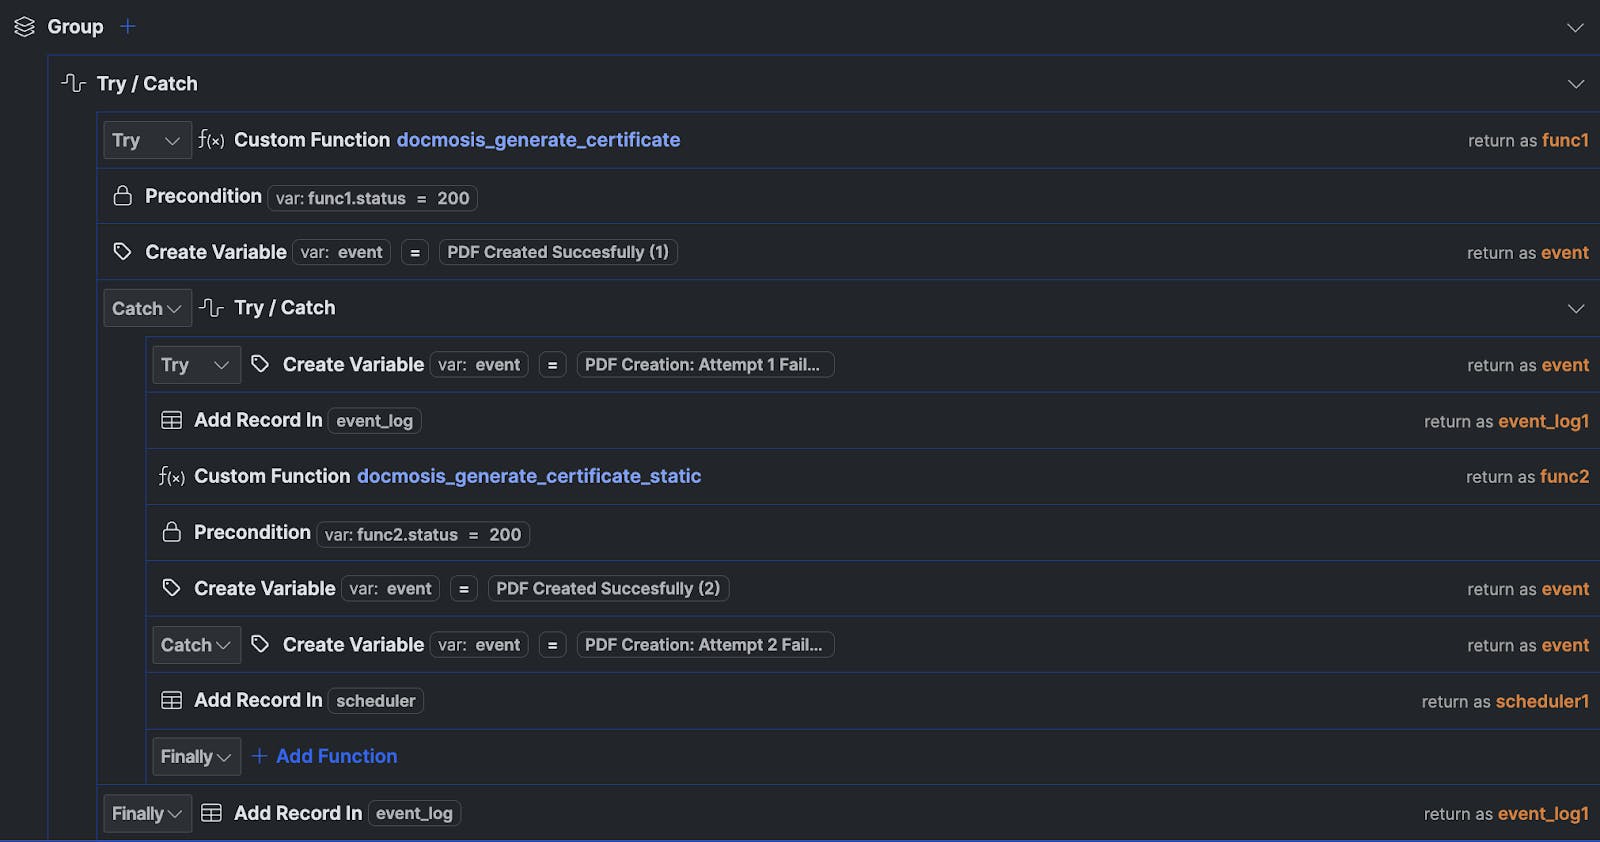This screenshot has height=842, width=1600.
Task: Click the event_log table chip in the Finally row
Action: point(414,814)
